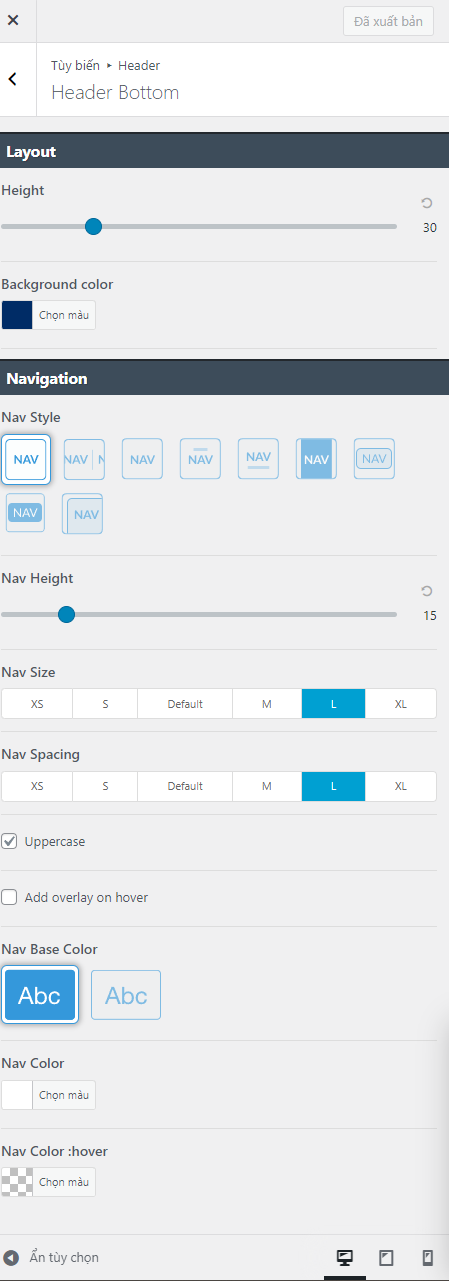
Task: Collapse panel via Ẩn tùy chọn
Action: point(51,1257)
